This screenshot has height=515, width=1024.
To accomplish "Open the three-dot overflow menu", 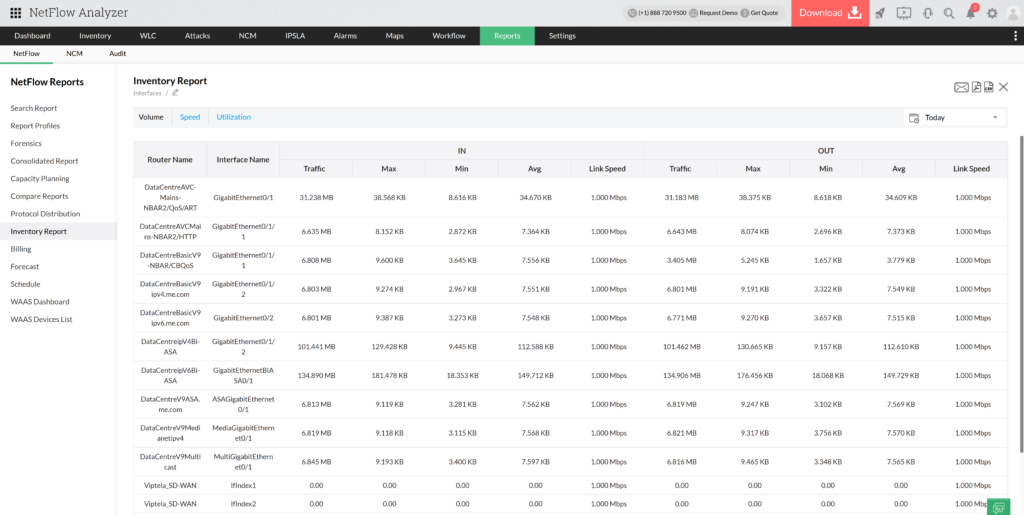I will click(x=1015, y=36).
